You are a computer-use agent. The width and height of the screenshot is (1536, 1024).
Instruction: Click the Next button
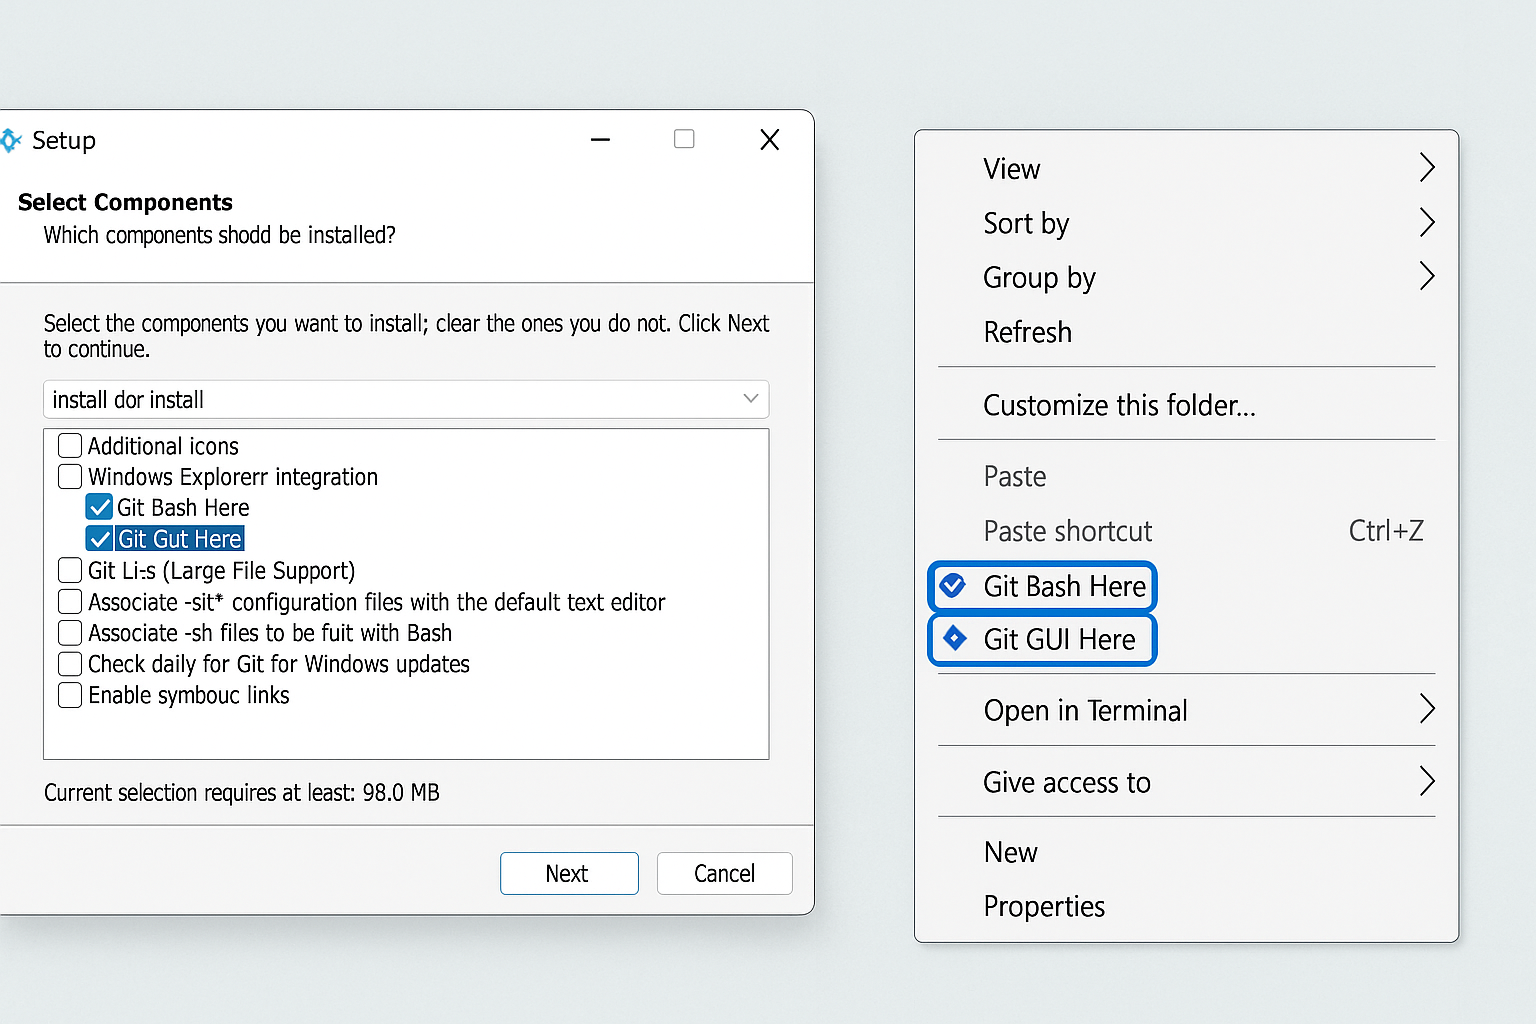(569, 873)
